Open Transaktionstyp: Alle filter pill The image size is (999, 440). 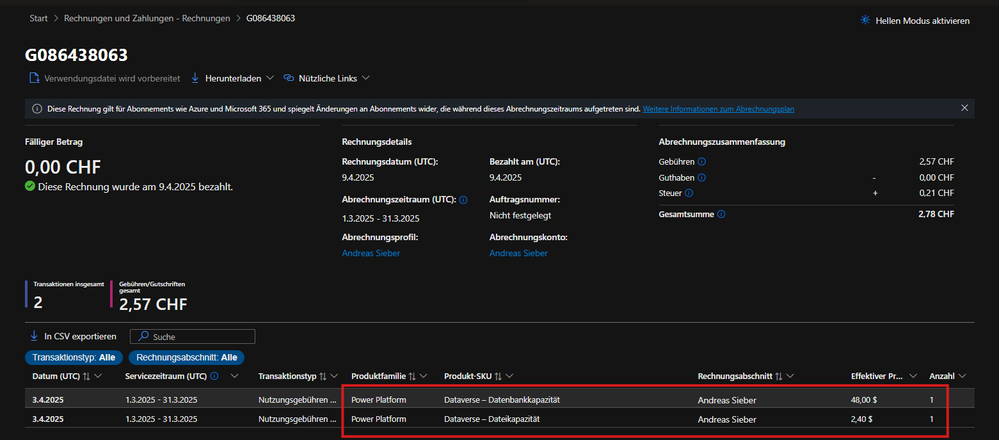[x=74, y=358]
